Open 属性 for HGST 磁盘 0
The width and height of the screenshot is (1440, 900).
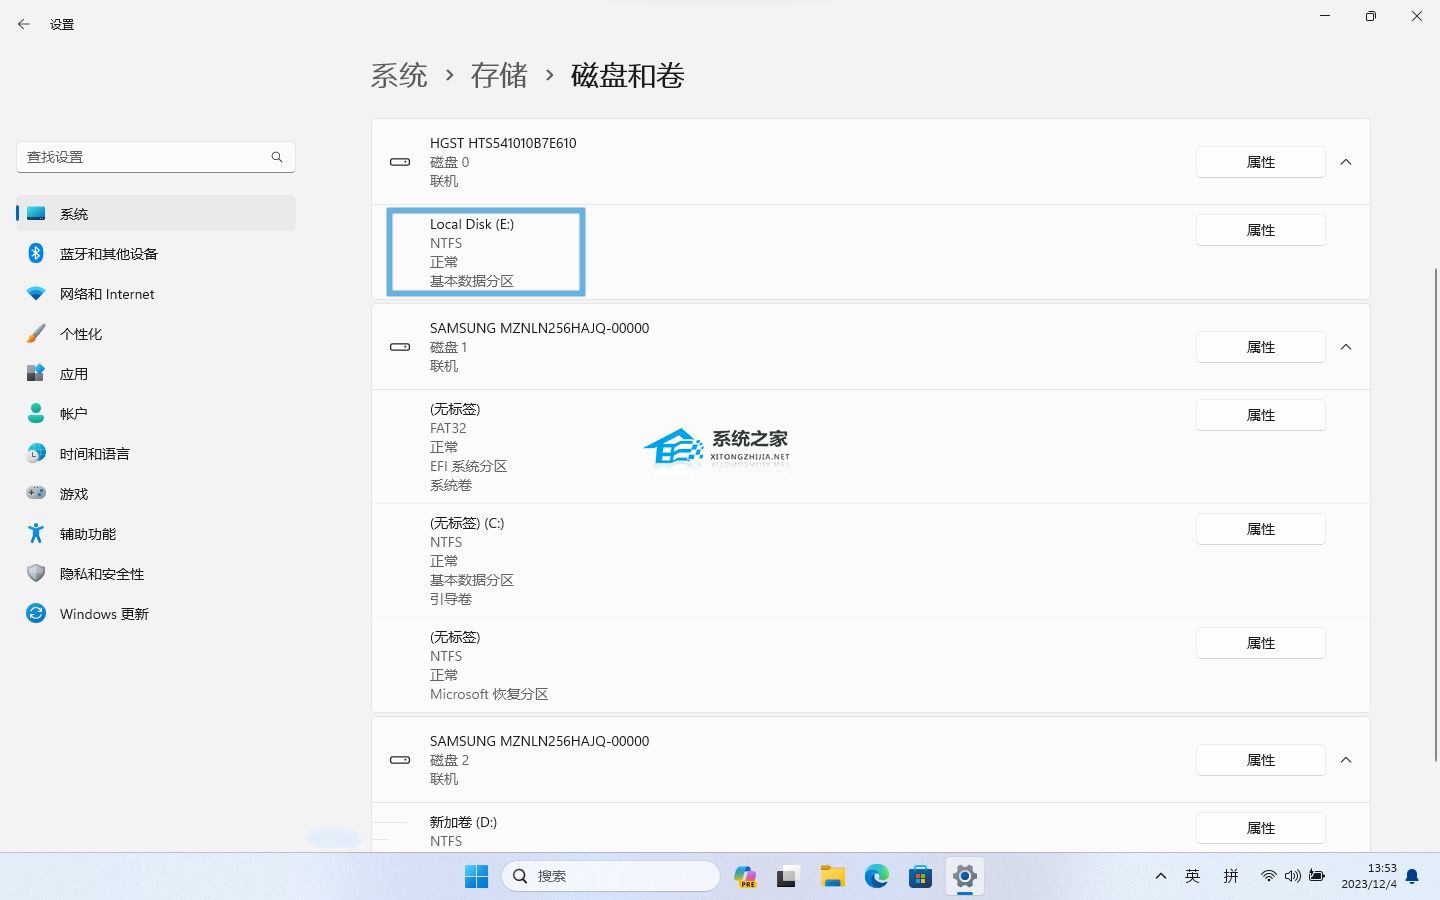coord(1260,162)
